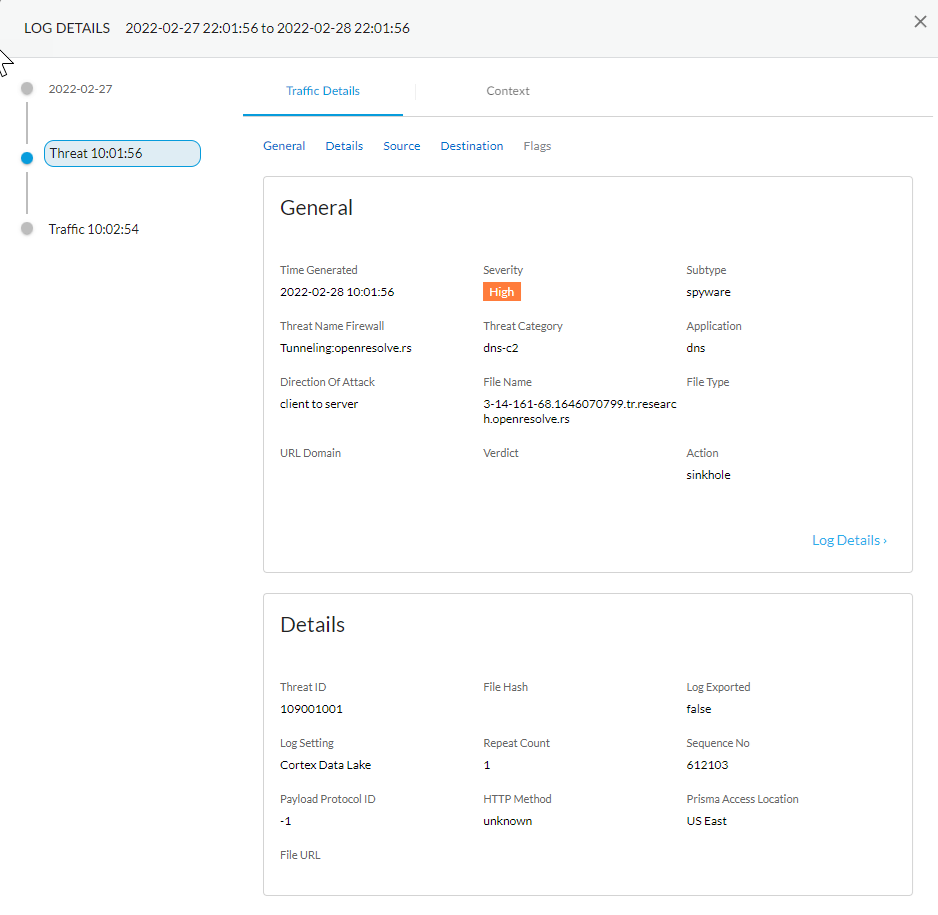Switch to the Traffic Details tab
Image resolution: width=938 pixels, height=915 pixels.
[x=322, y=91]
